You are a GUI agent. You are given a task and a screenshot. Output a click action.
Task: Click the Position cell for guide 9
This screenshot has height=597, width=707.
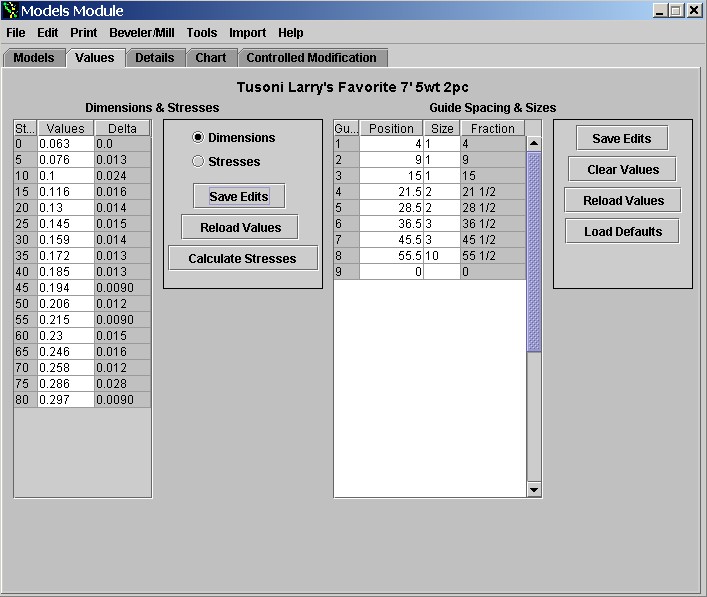point(390,271)
